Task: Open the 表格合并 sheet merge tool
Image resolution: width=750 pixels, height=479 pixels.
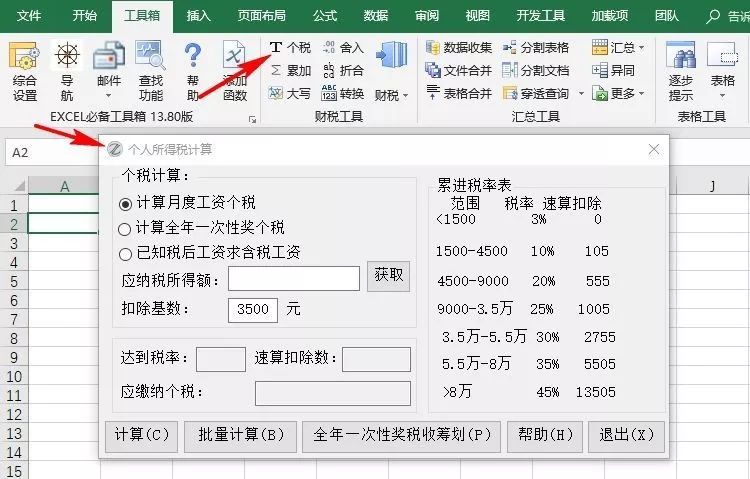Action: click(x=459, y=93)
